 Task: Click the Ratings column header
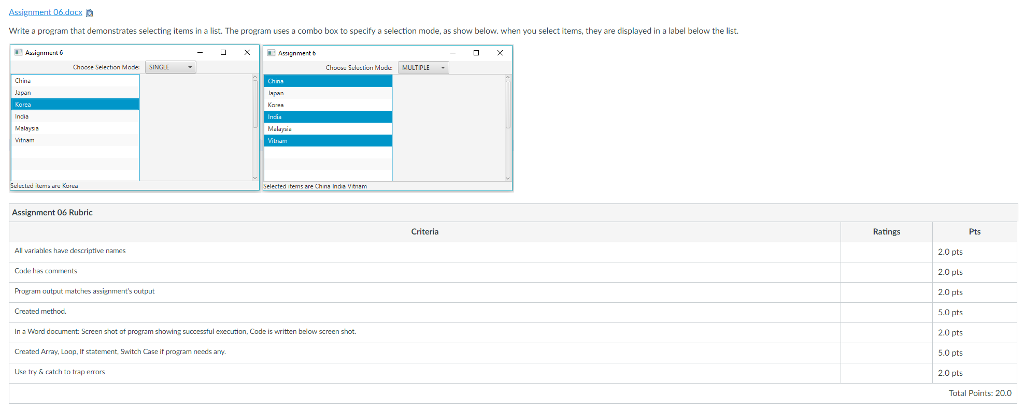pyautogui.click(x=886, y=232)
